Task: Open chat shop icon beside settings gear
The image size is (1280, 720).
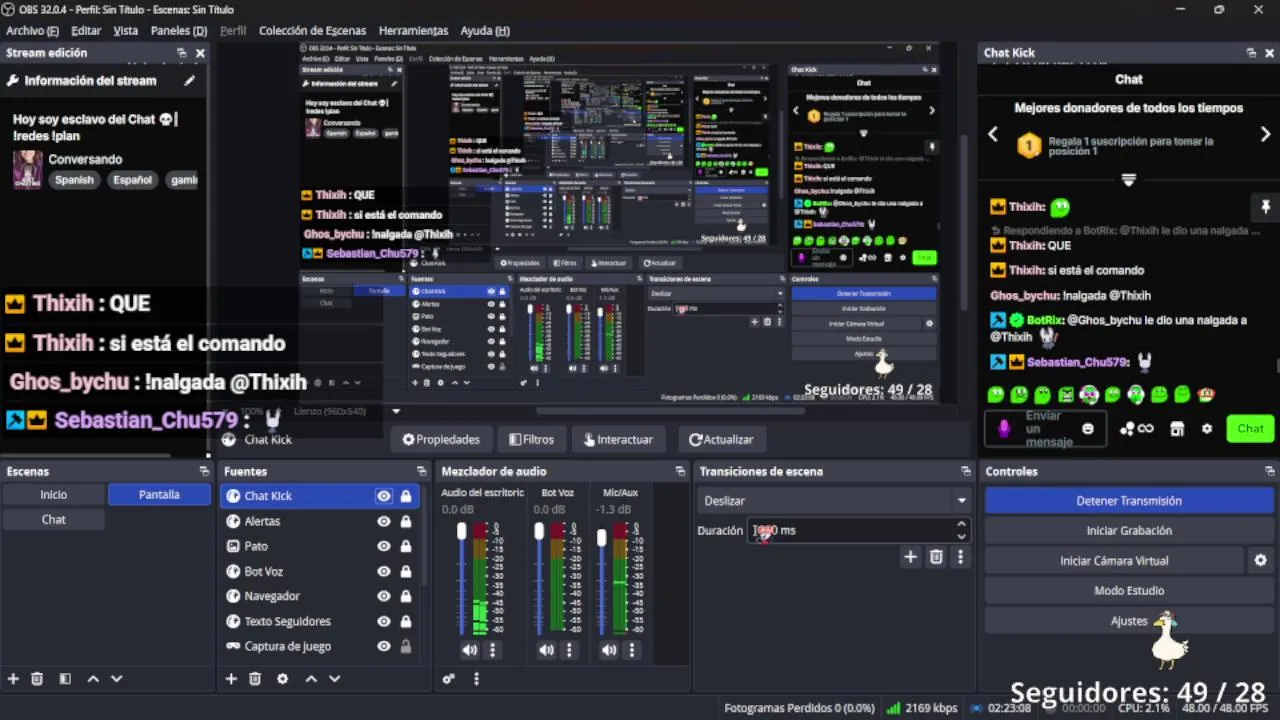Action: point(1177,429)
